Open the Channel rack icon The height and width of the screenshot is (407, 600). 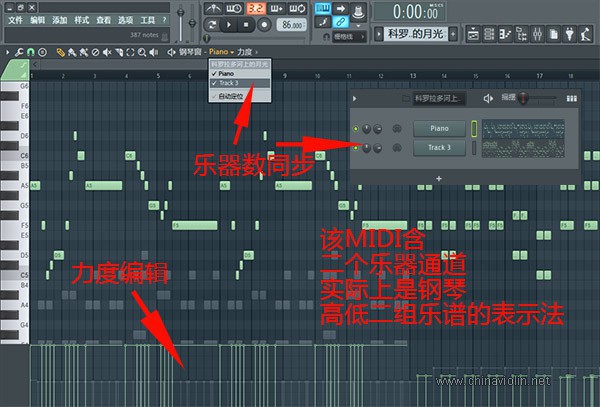pos(489,34)
